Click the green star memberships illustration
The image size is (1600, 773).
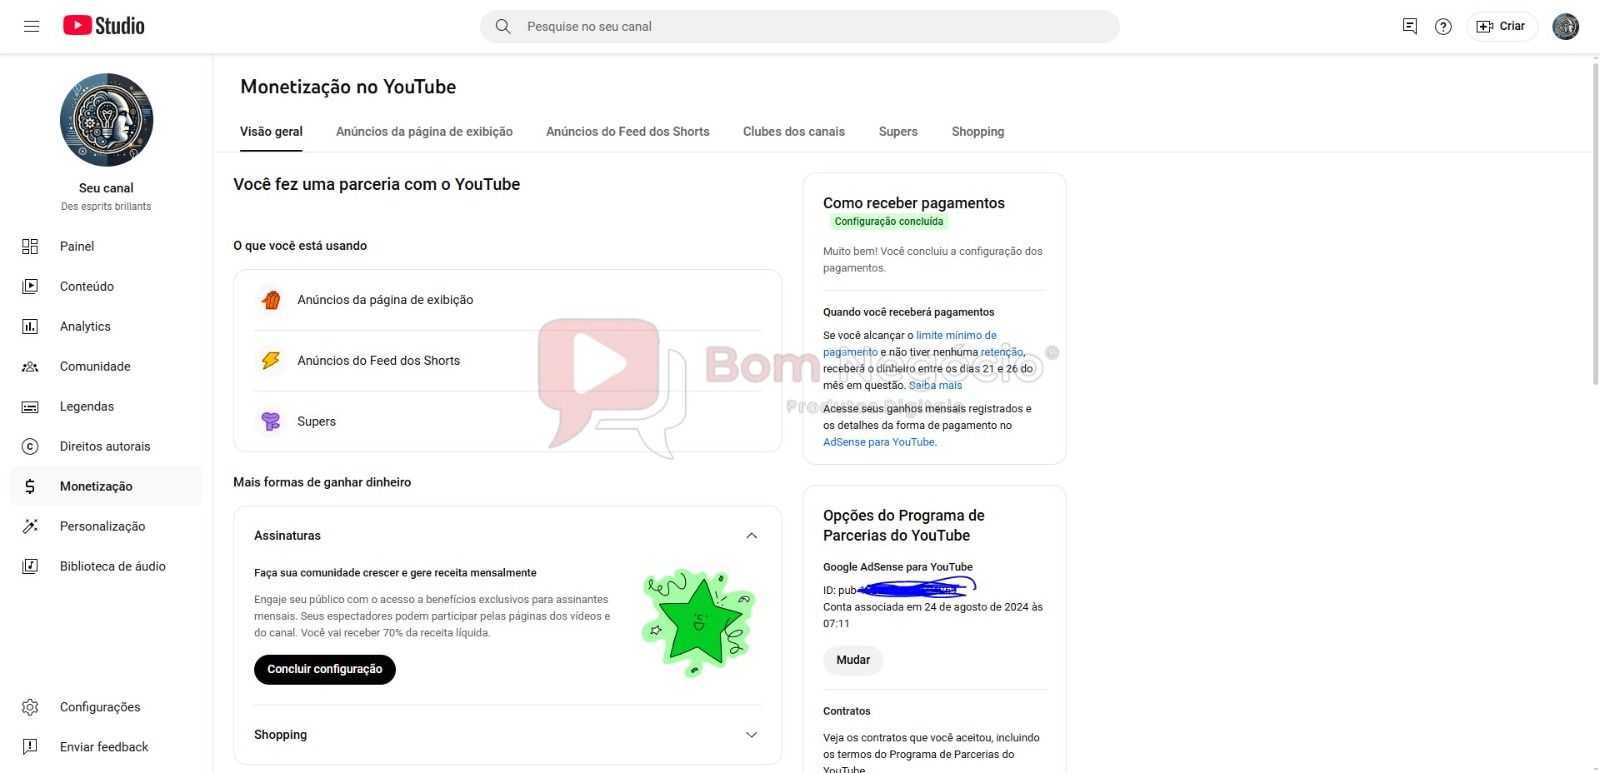pyautogui.click(x=698, y=624)
